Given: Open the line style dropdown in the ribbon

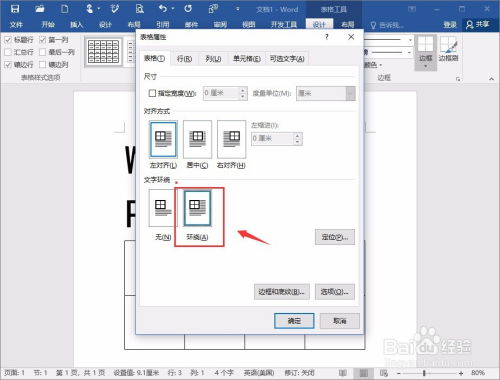Looking at the screenshot, I should click(x=410, y=40).
